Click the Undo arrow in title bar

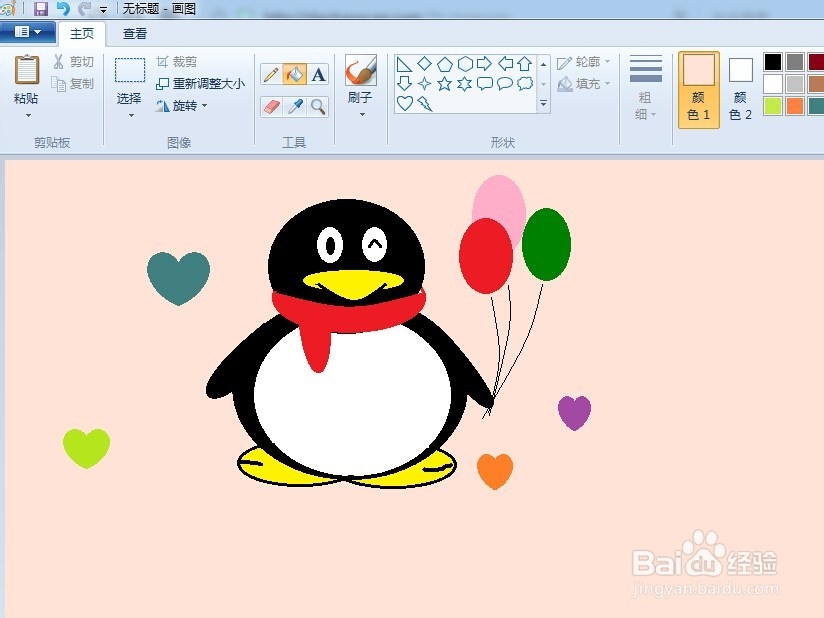pos(63,8)
